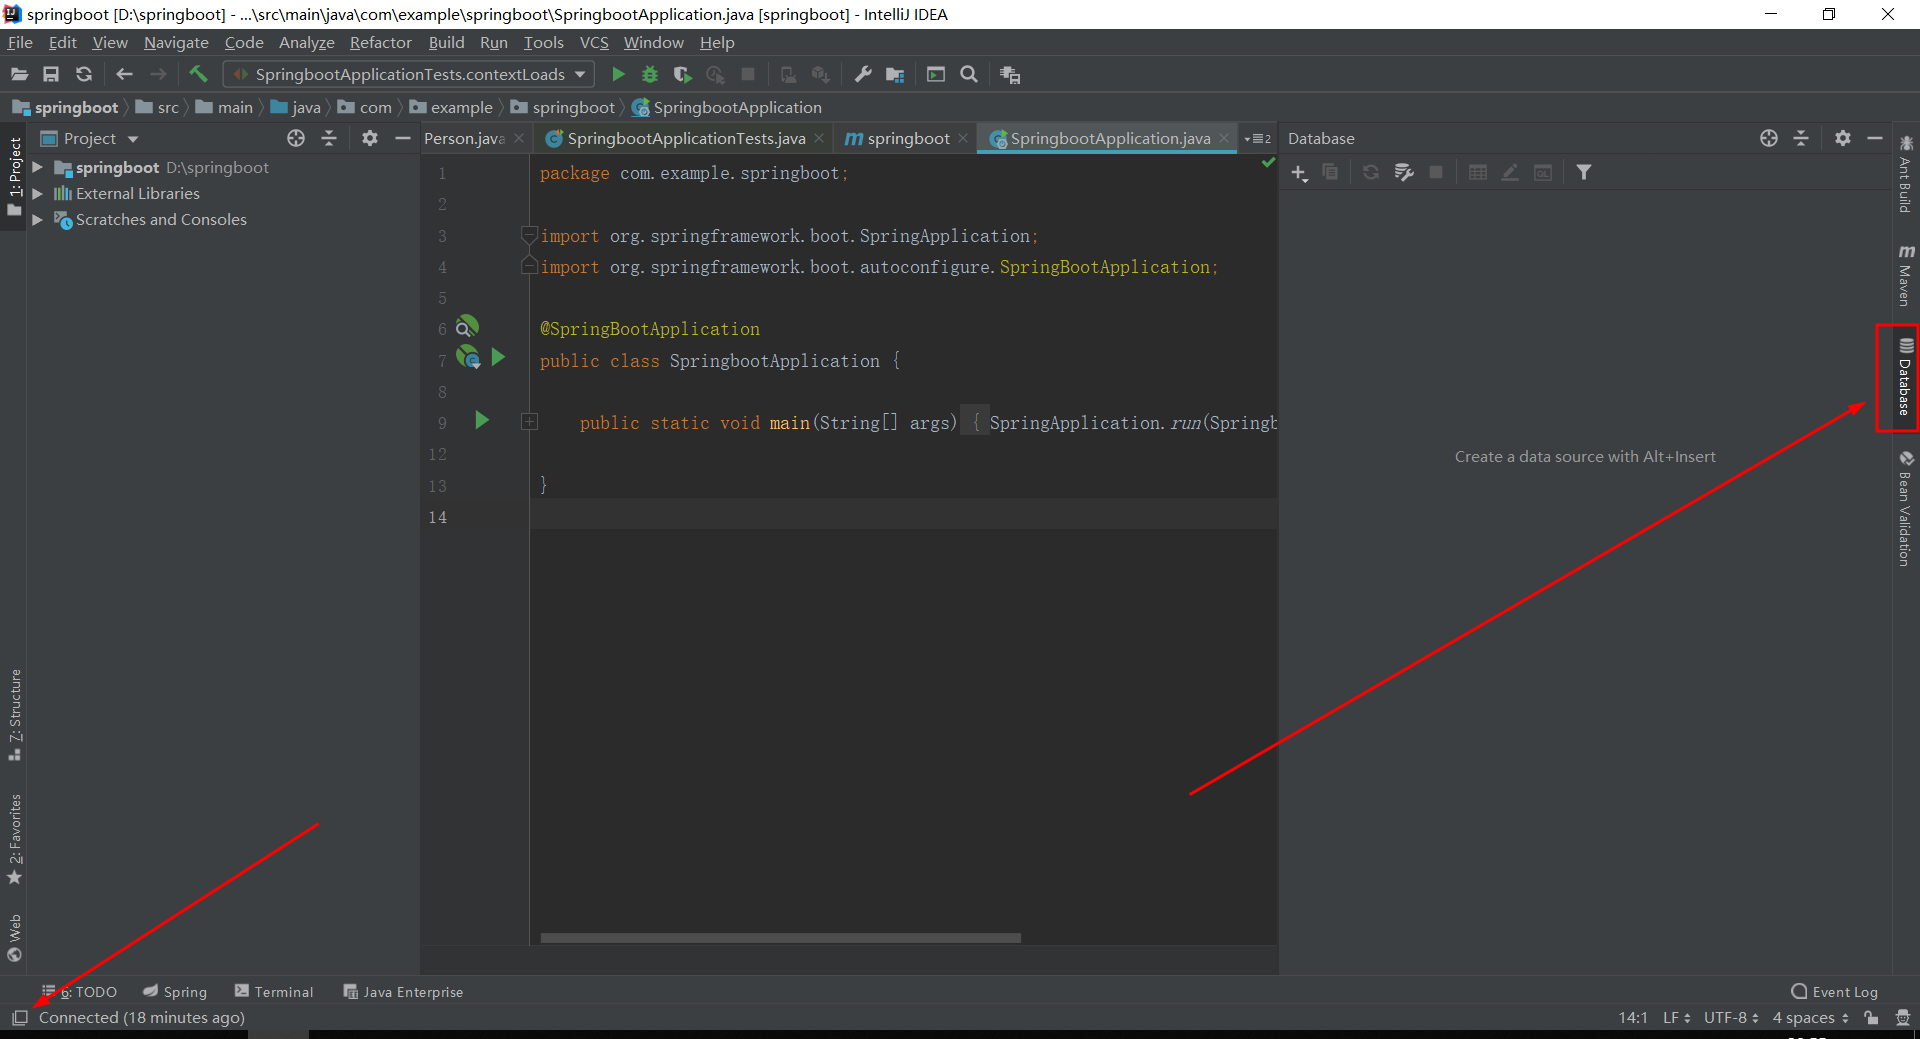Show the hidden editor tabs list
This screenshot has width=1920, height=1039.
point(1258,138)
